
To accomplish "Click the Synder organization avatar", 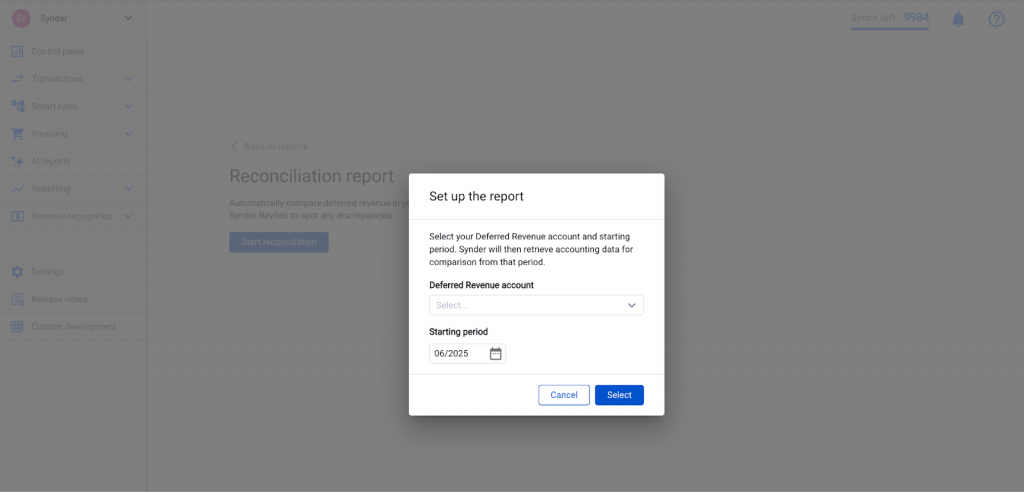I will pos(20,19).
